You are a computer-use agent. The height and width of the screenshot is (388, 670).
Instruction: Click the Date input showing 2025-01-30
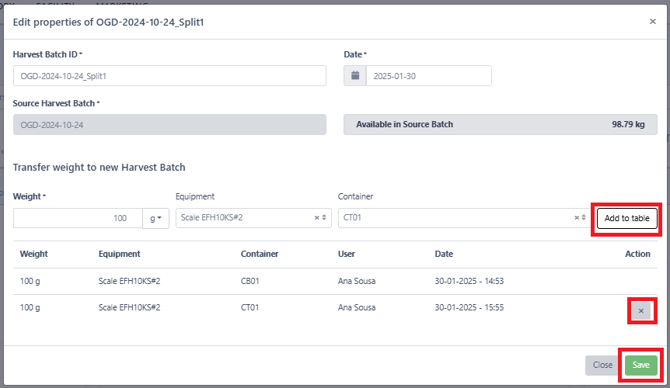point(429,76)
